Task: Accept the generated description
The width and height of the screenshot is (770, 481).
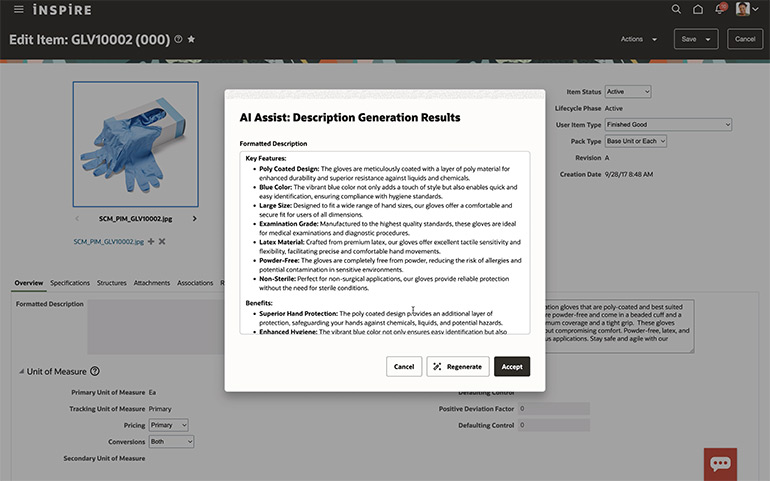Action: click(x=511, y=367)
